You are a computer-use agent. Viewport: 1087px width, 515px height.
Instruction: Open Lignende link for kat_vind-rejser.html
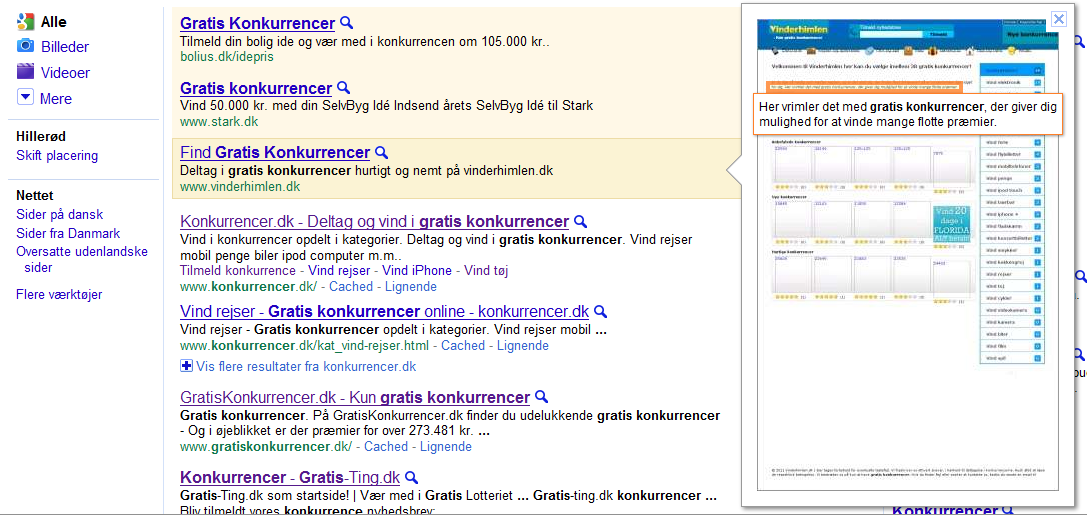pyautogui.click(x=523, y=345)
